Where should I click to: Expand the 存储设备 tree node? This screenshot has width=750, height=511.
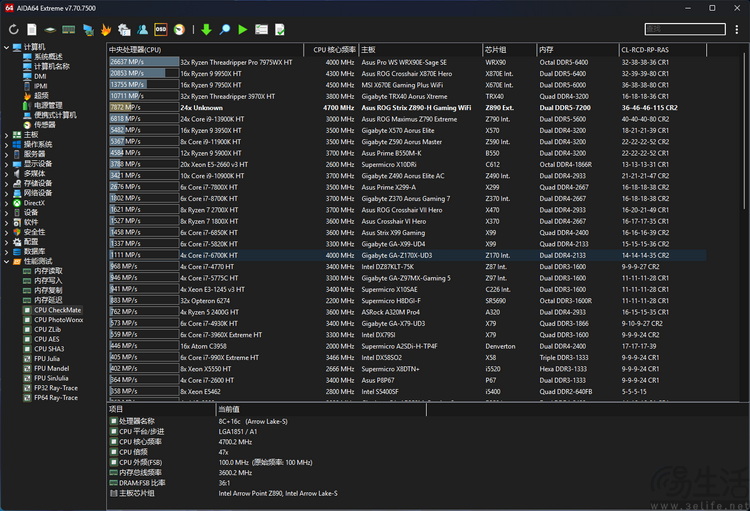[x=6, y=184]
